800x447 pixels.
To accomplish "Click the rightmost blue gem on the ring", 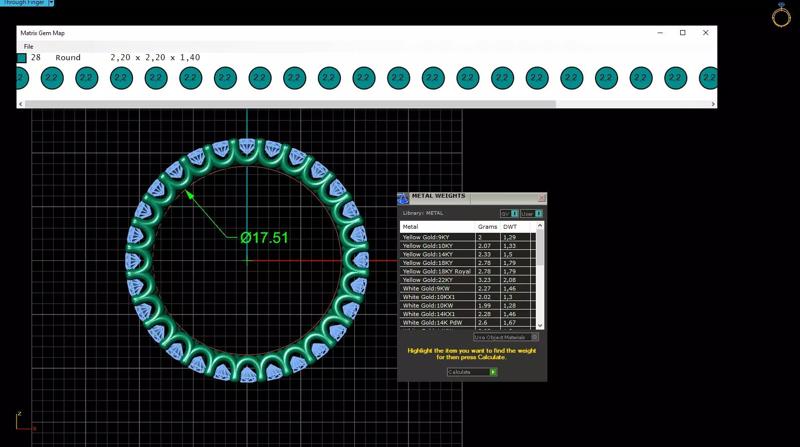I will [x=360, y=260].
